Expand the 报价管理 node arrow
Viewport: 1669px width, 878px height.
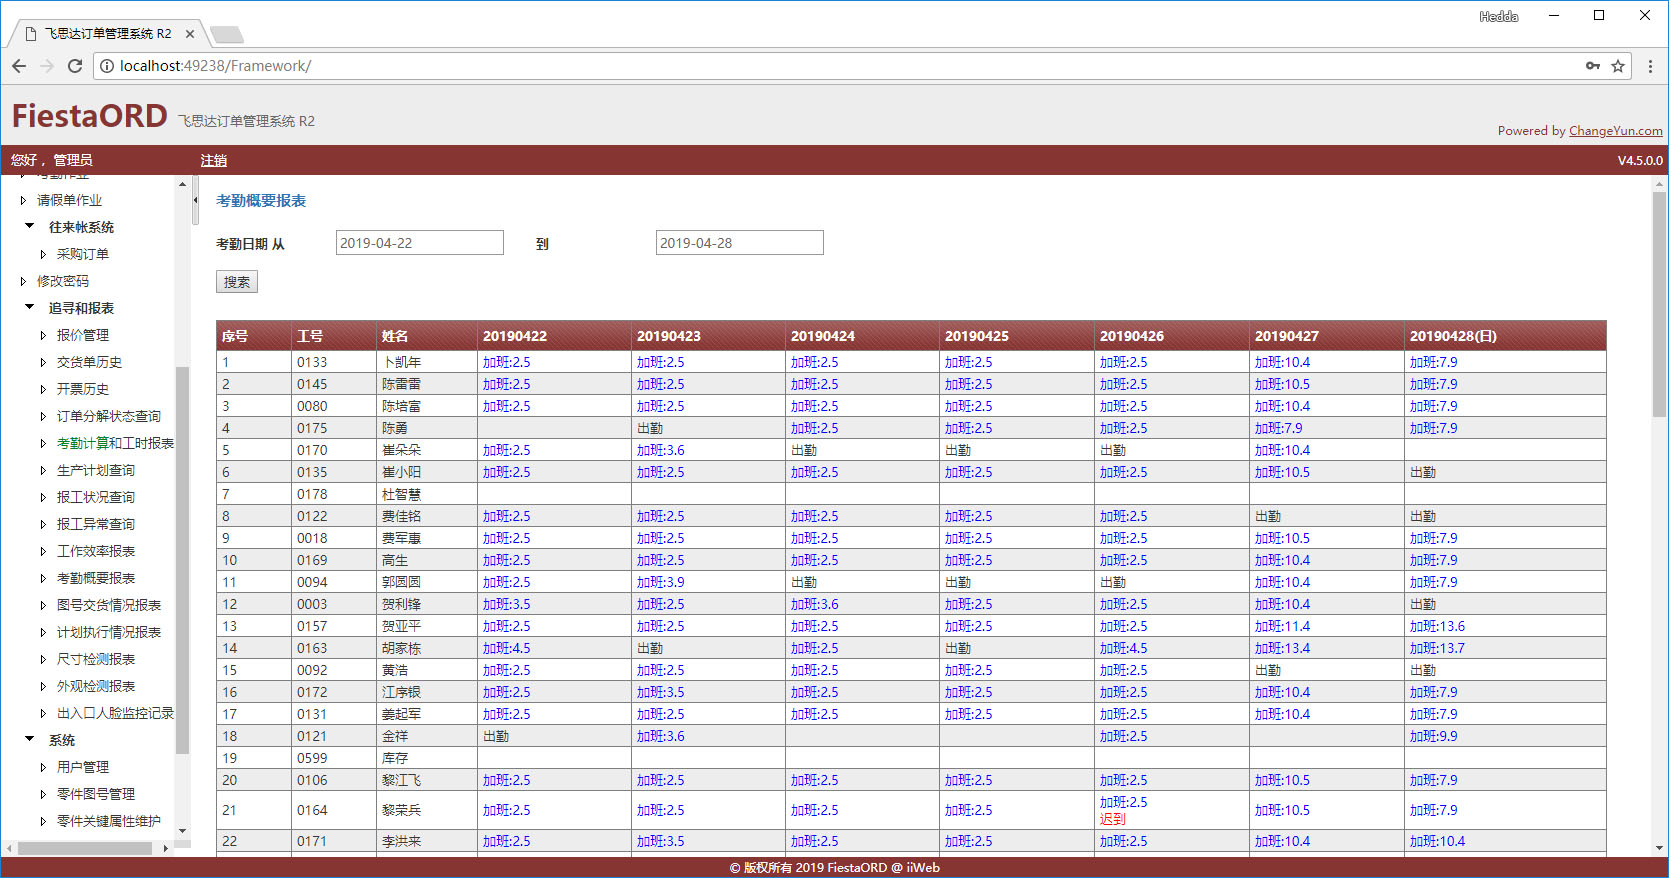(x=43, y=335)
